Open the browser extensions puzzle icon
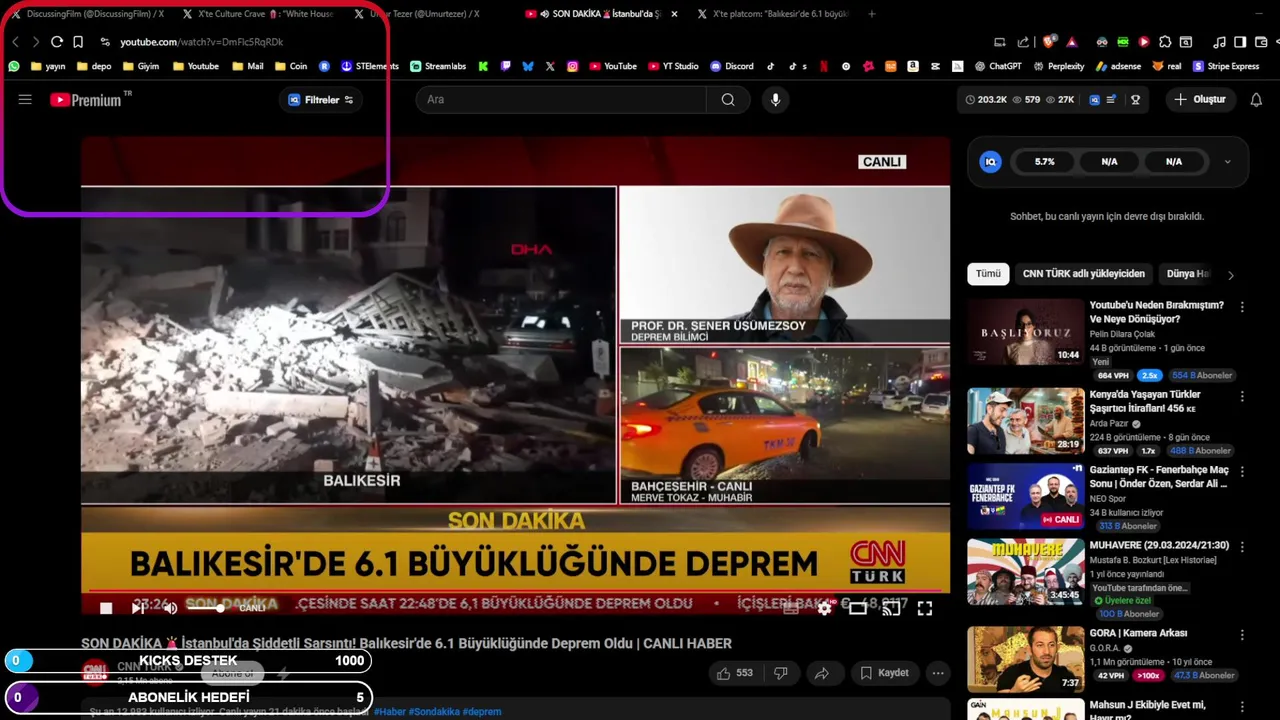This screenshot has width=1280, height=720. [1165, 42]
